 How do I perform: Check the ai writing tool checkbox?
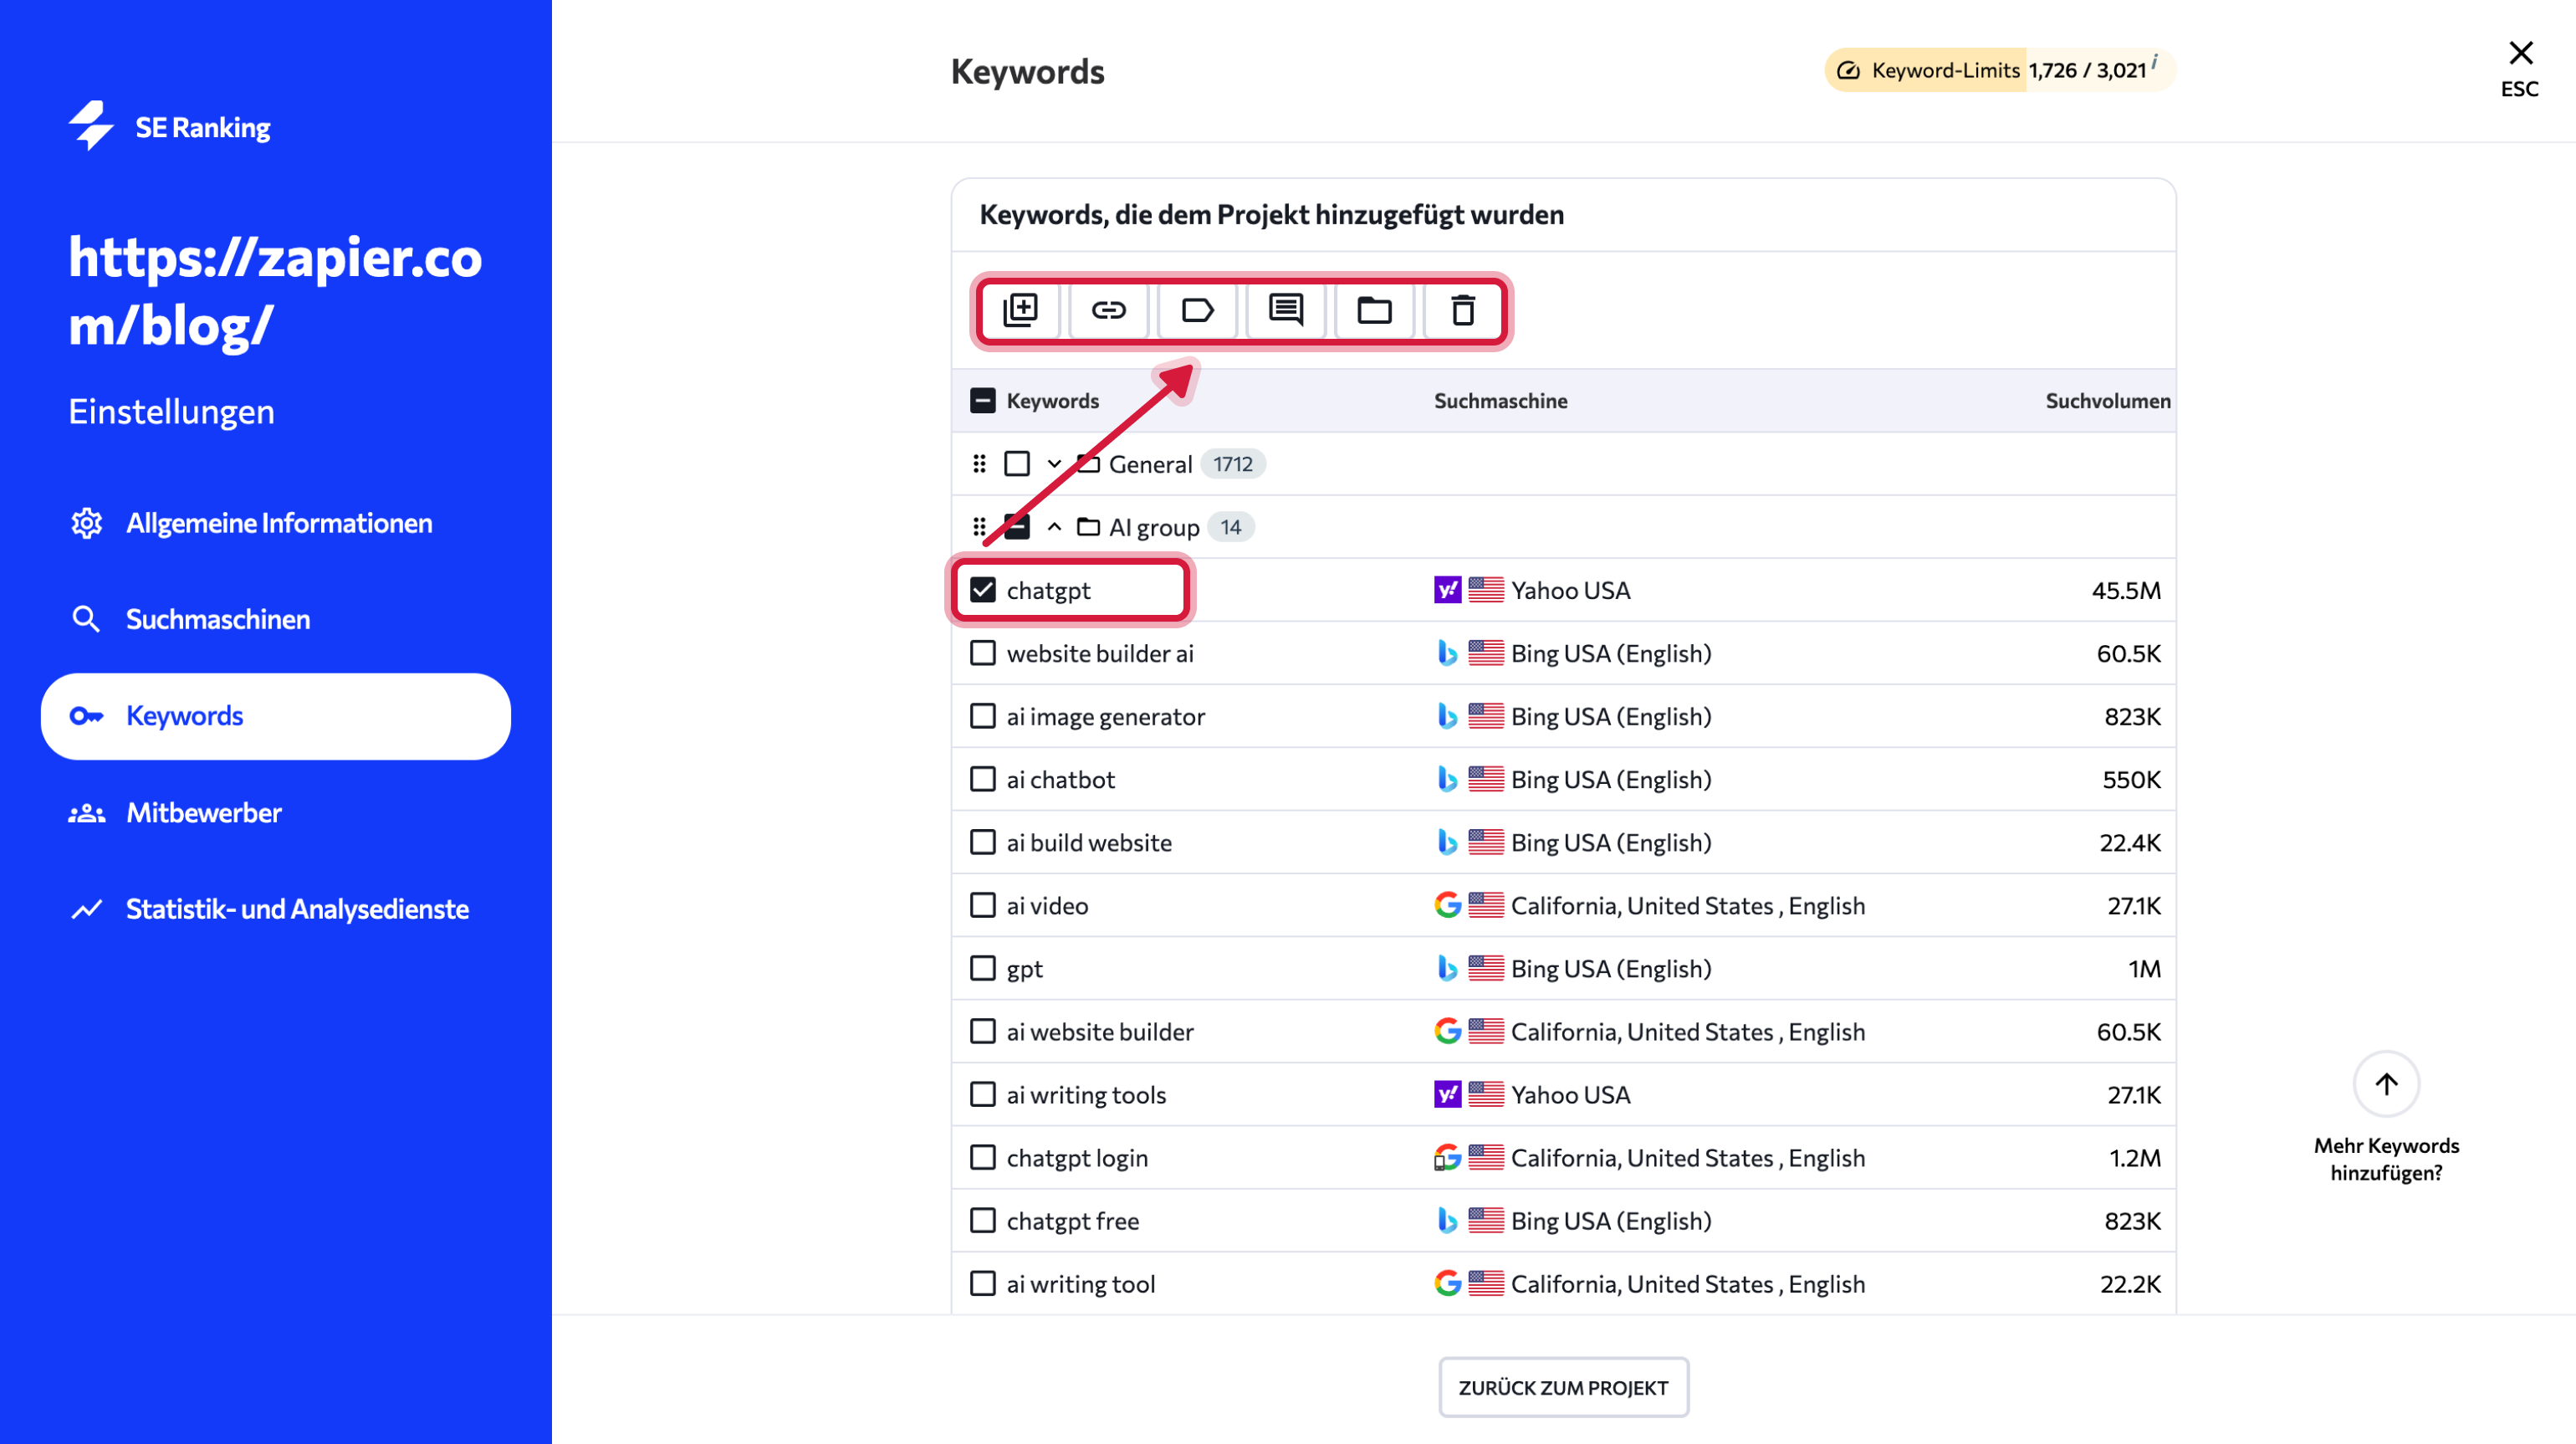point(983,1283)
